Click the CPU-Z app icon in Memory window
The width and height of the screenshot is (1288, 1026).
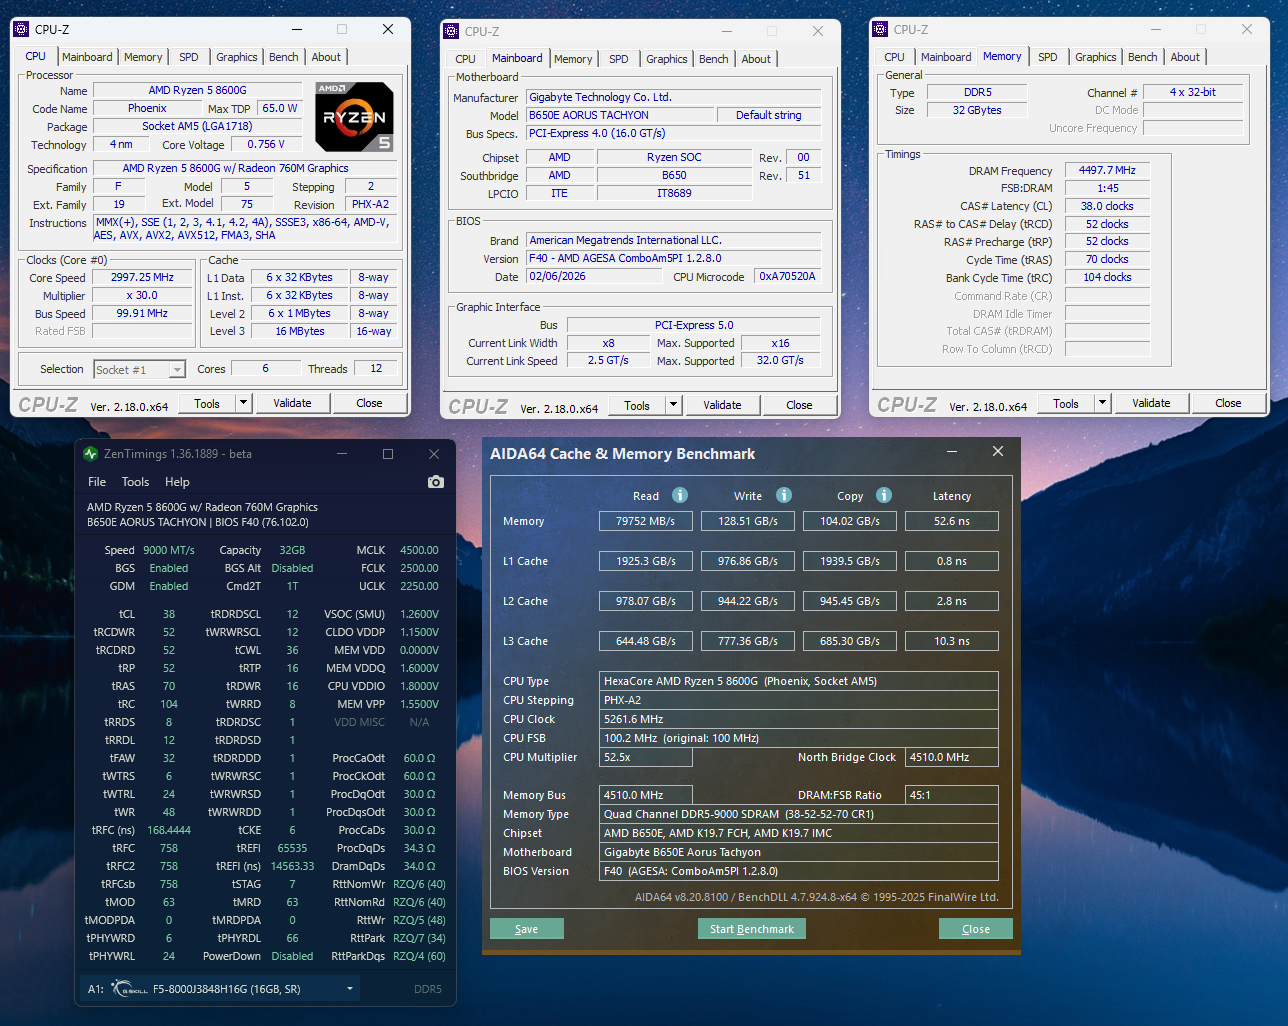pyautogui.click(x=880, y=30)
